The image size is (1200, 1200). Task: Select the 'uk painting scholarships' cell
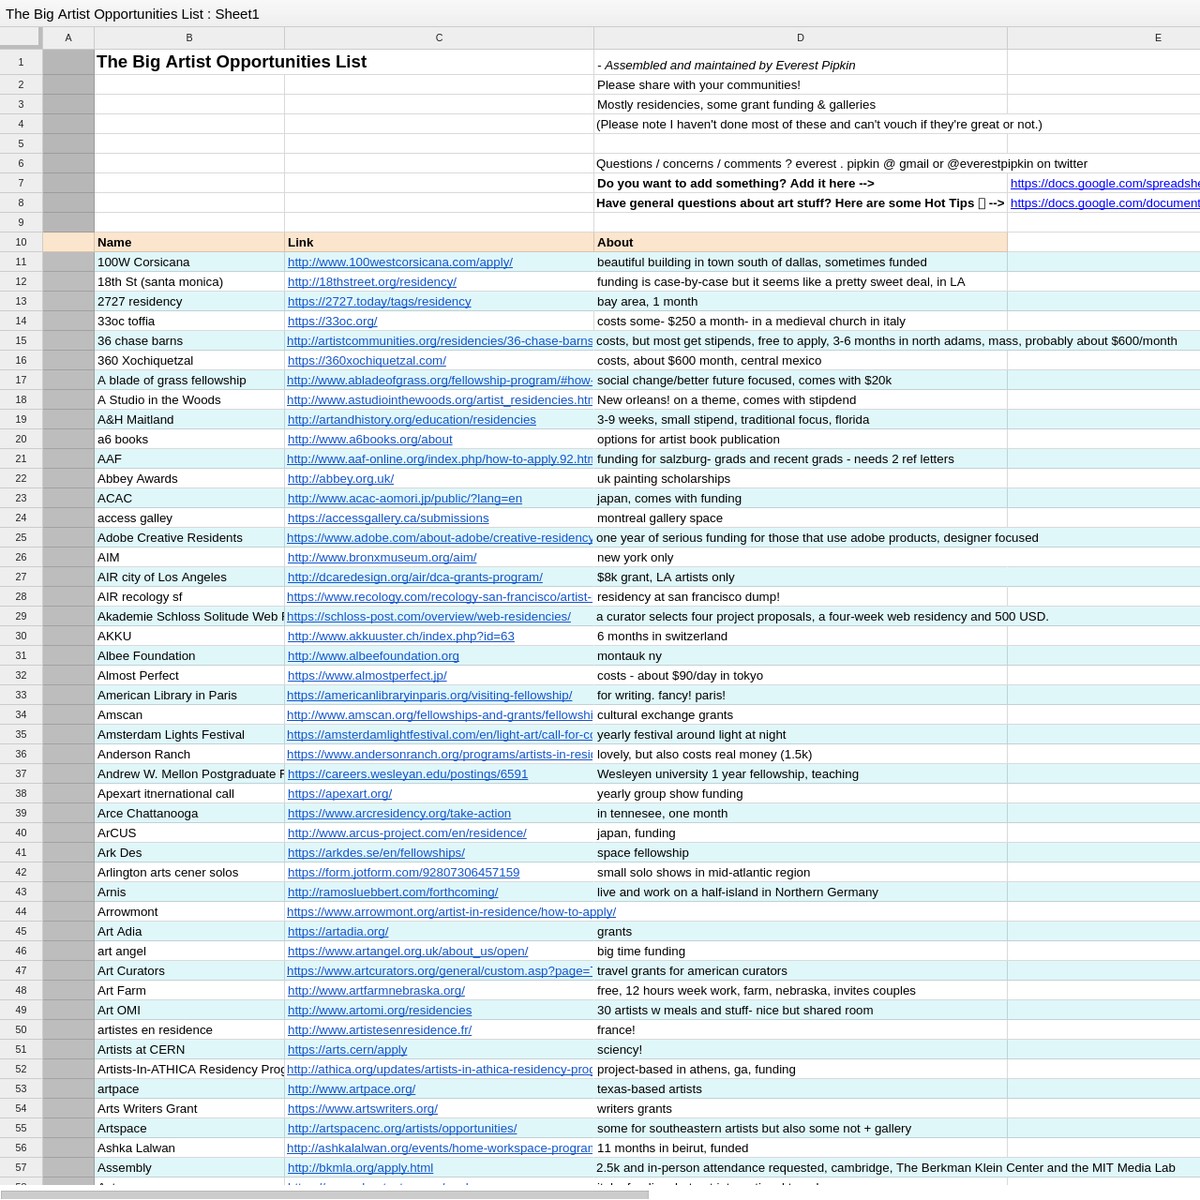(800, 479)
